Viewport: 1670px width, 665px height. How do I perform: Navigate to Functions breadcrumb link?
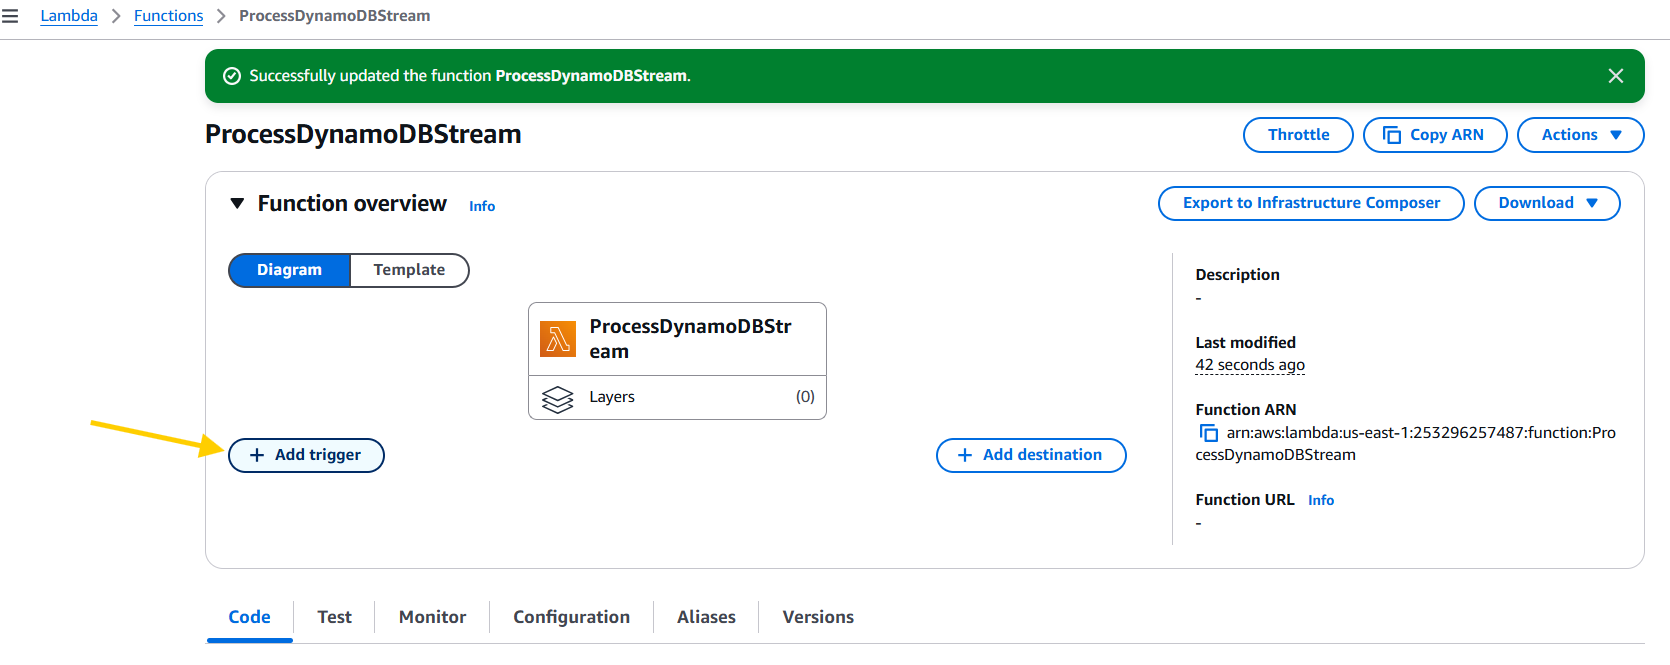pos(168,16)
